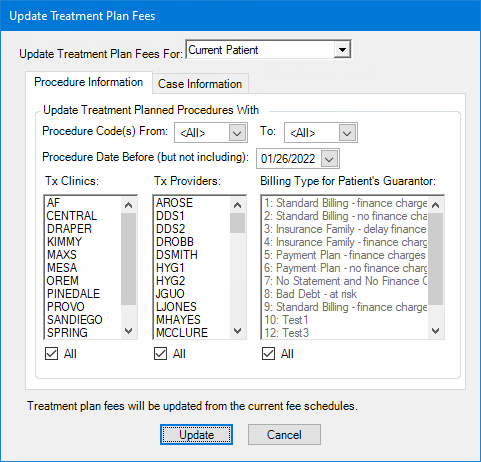
Task: Click the scroll-up arrow in Tx Clinics list
Action: click(x=129, y=205)
